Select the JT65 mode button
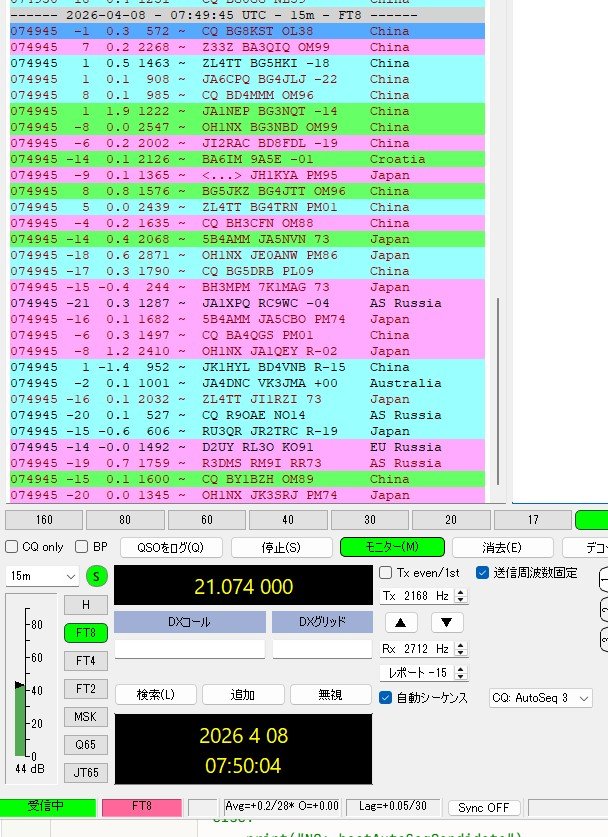Screen dimensions: 608x837 86,772
